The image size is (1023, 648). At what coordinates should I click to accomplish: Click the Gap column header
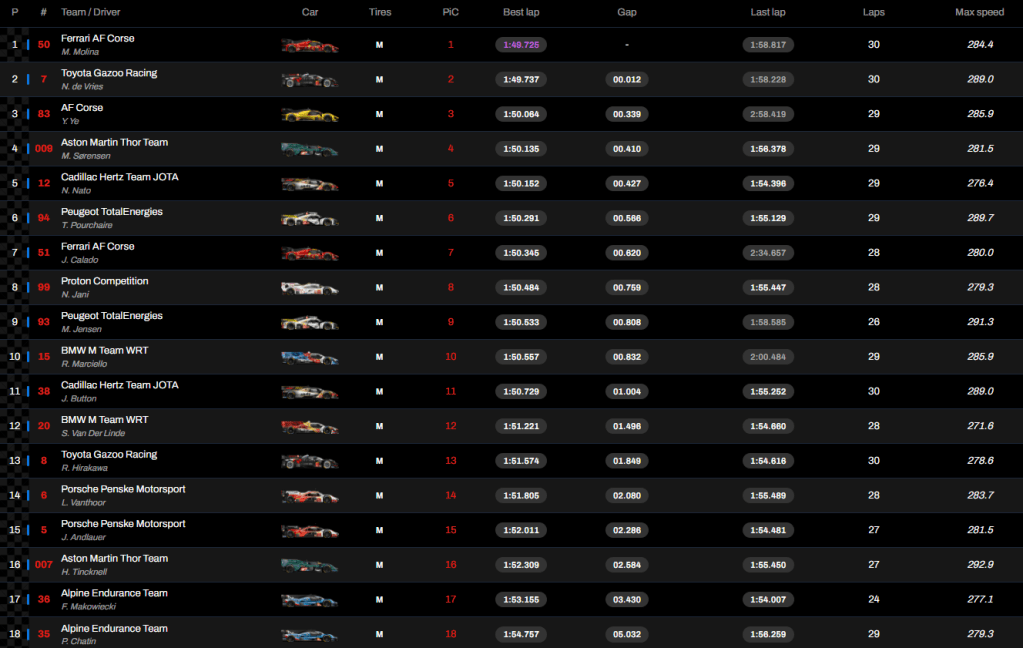click(x=626, y=12)
